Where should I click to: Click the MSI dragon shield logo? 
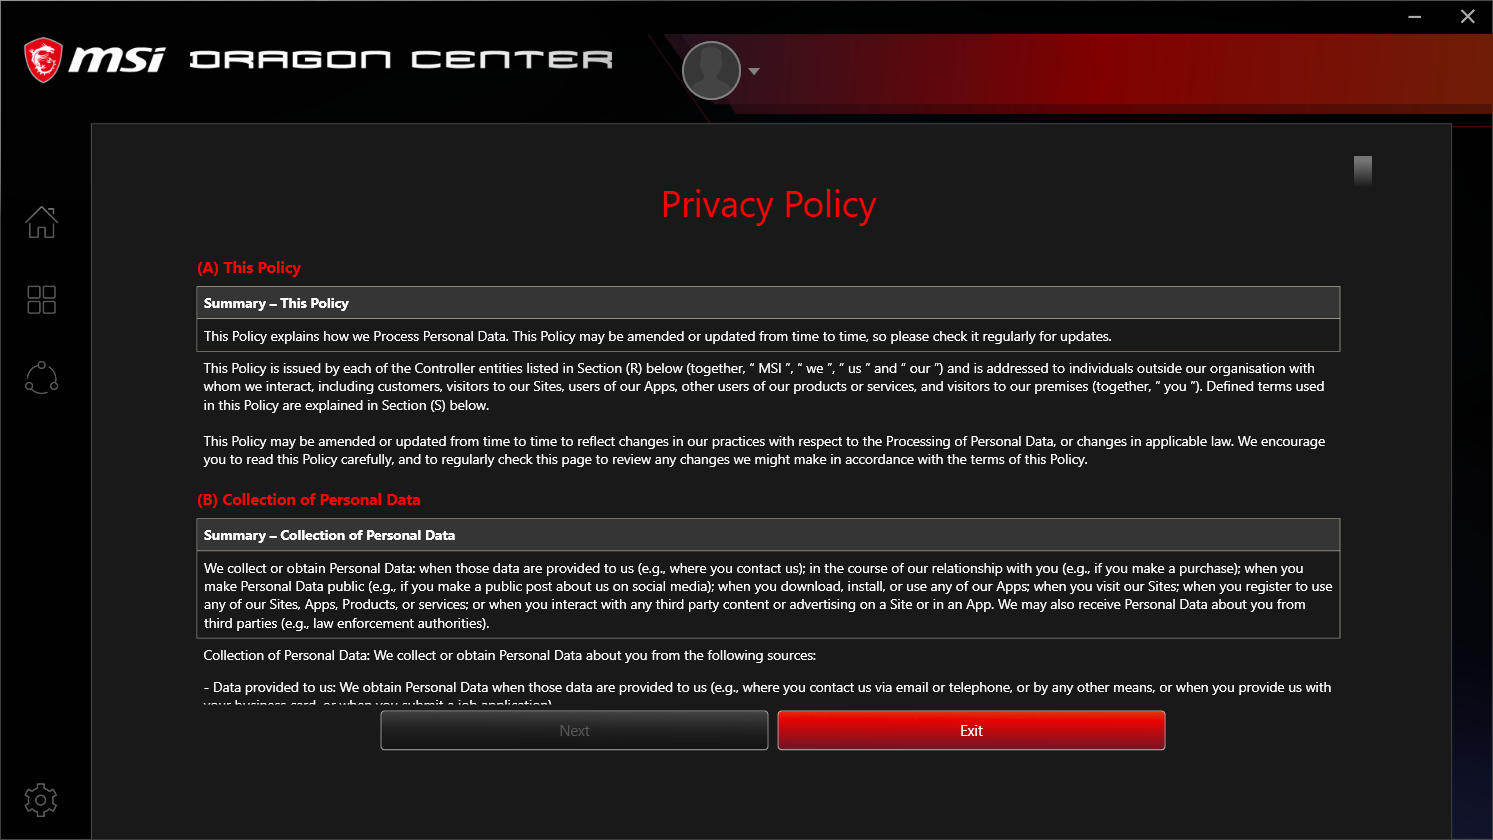point(43,60)
